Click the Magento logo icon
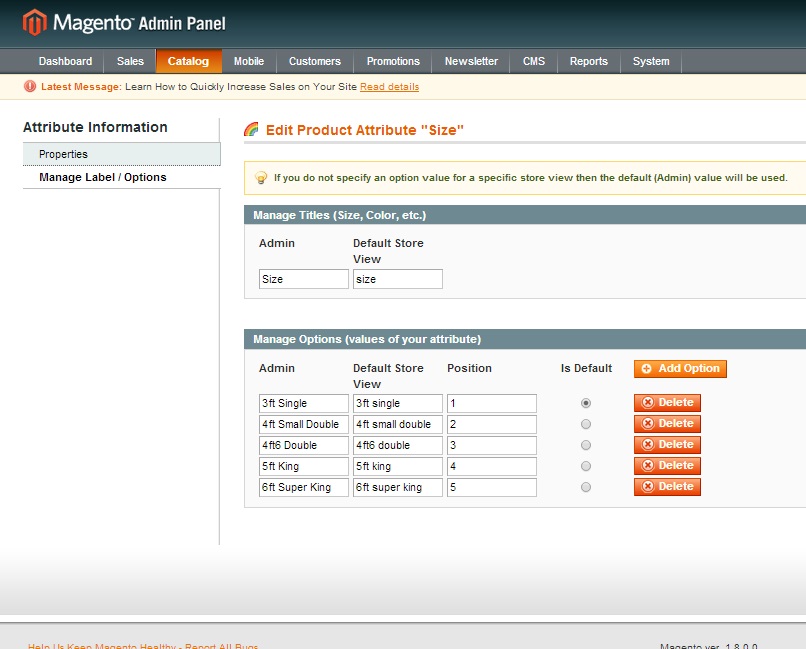Screen dimensions: 806x649 35,23
